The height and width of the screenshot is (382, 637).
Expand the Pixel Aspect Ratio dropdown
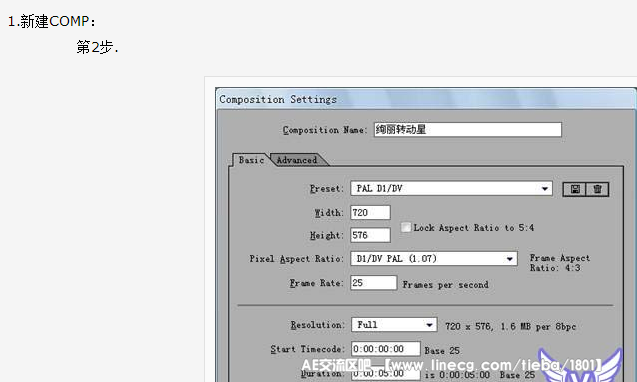pyautogui.click(x=434, y=258)
